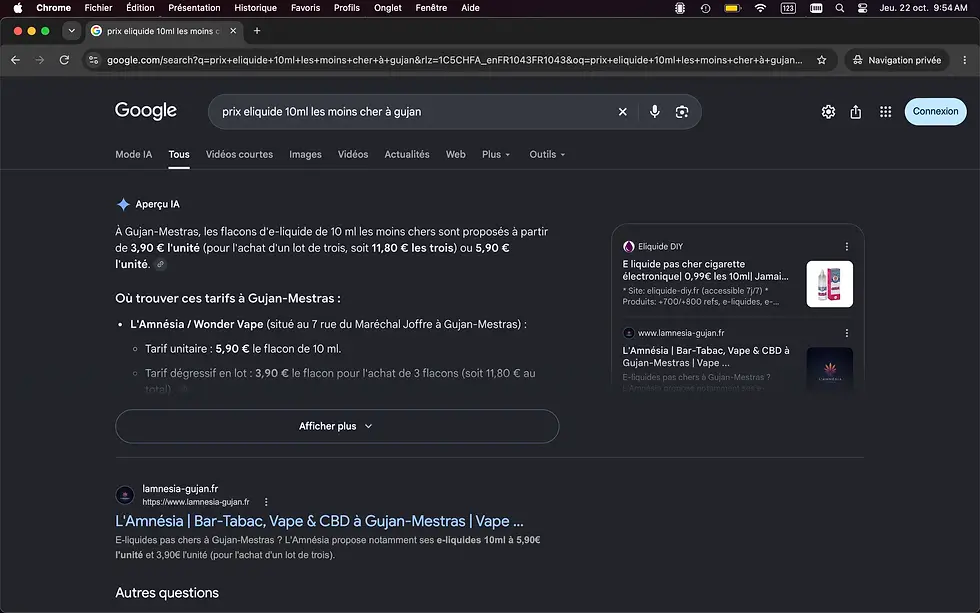This screenshot has height=613, width=980.
Task: Open the Historique menu
Action: 255,7
